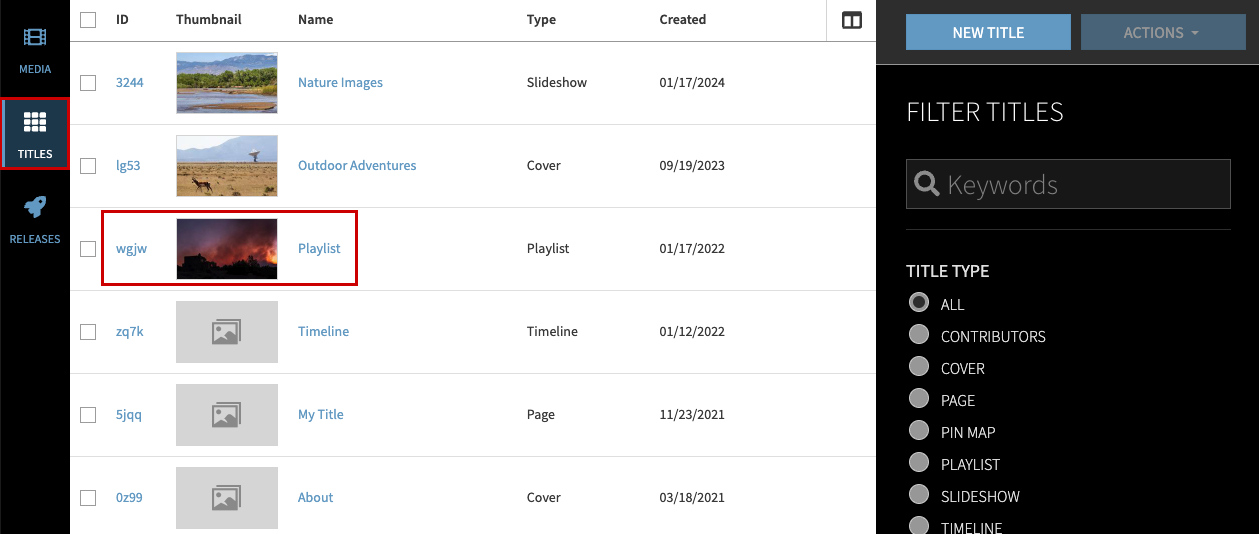Image resolution: width=1259 pixels, height=534 pixels.
Task: Click the column chooser icon
Action: click(x=852, y=20)
